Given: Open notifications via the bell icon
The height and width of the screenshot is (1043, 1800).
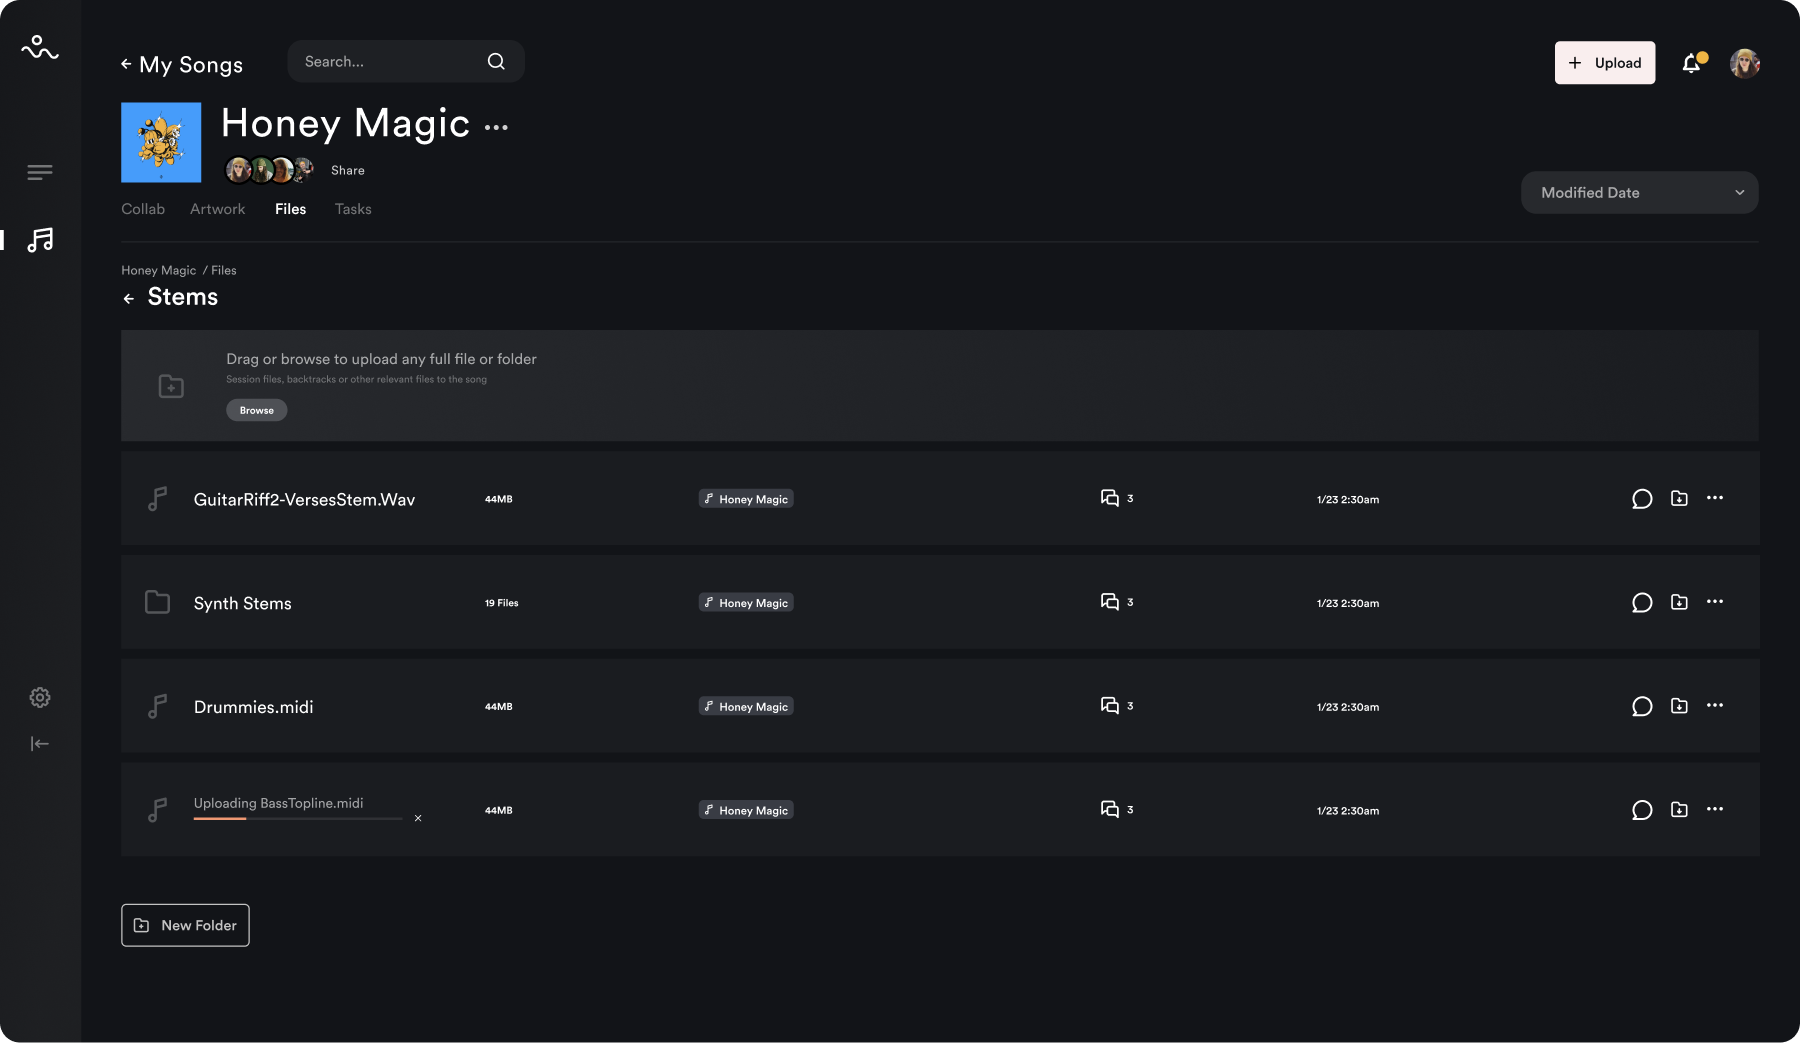Looking at the screenshot, I should 1692,62.
